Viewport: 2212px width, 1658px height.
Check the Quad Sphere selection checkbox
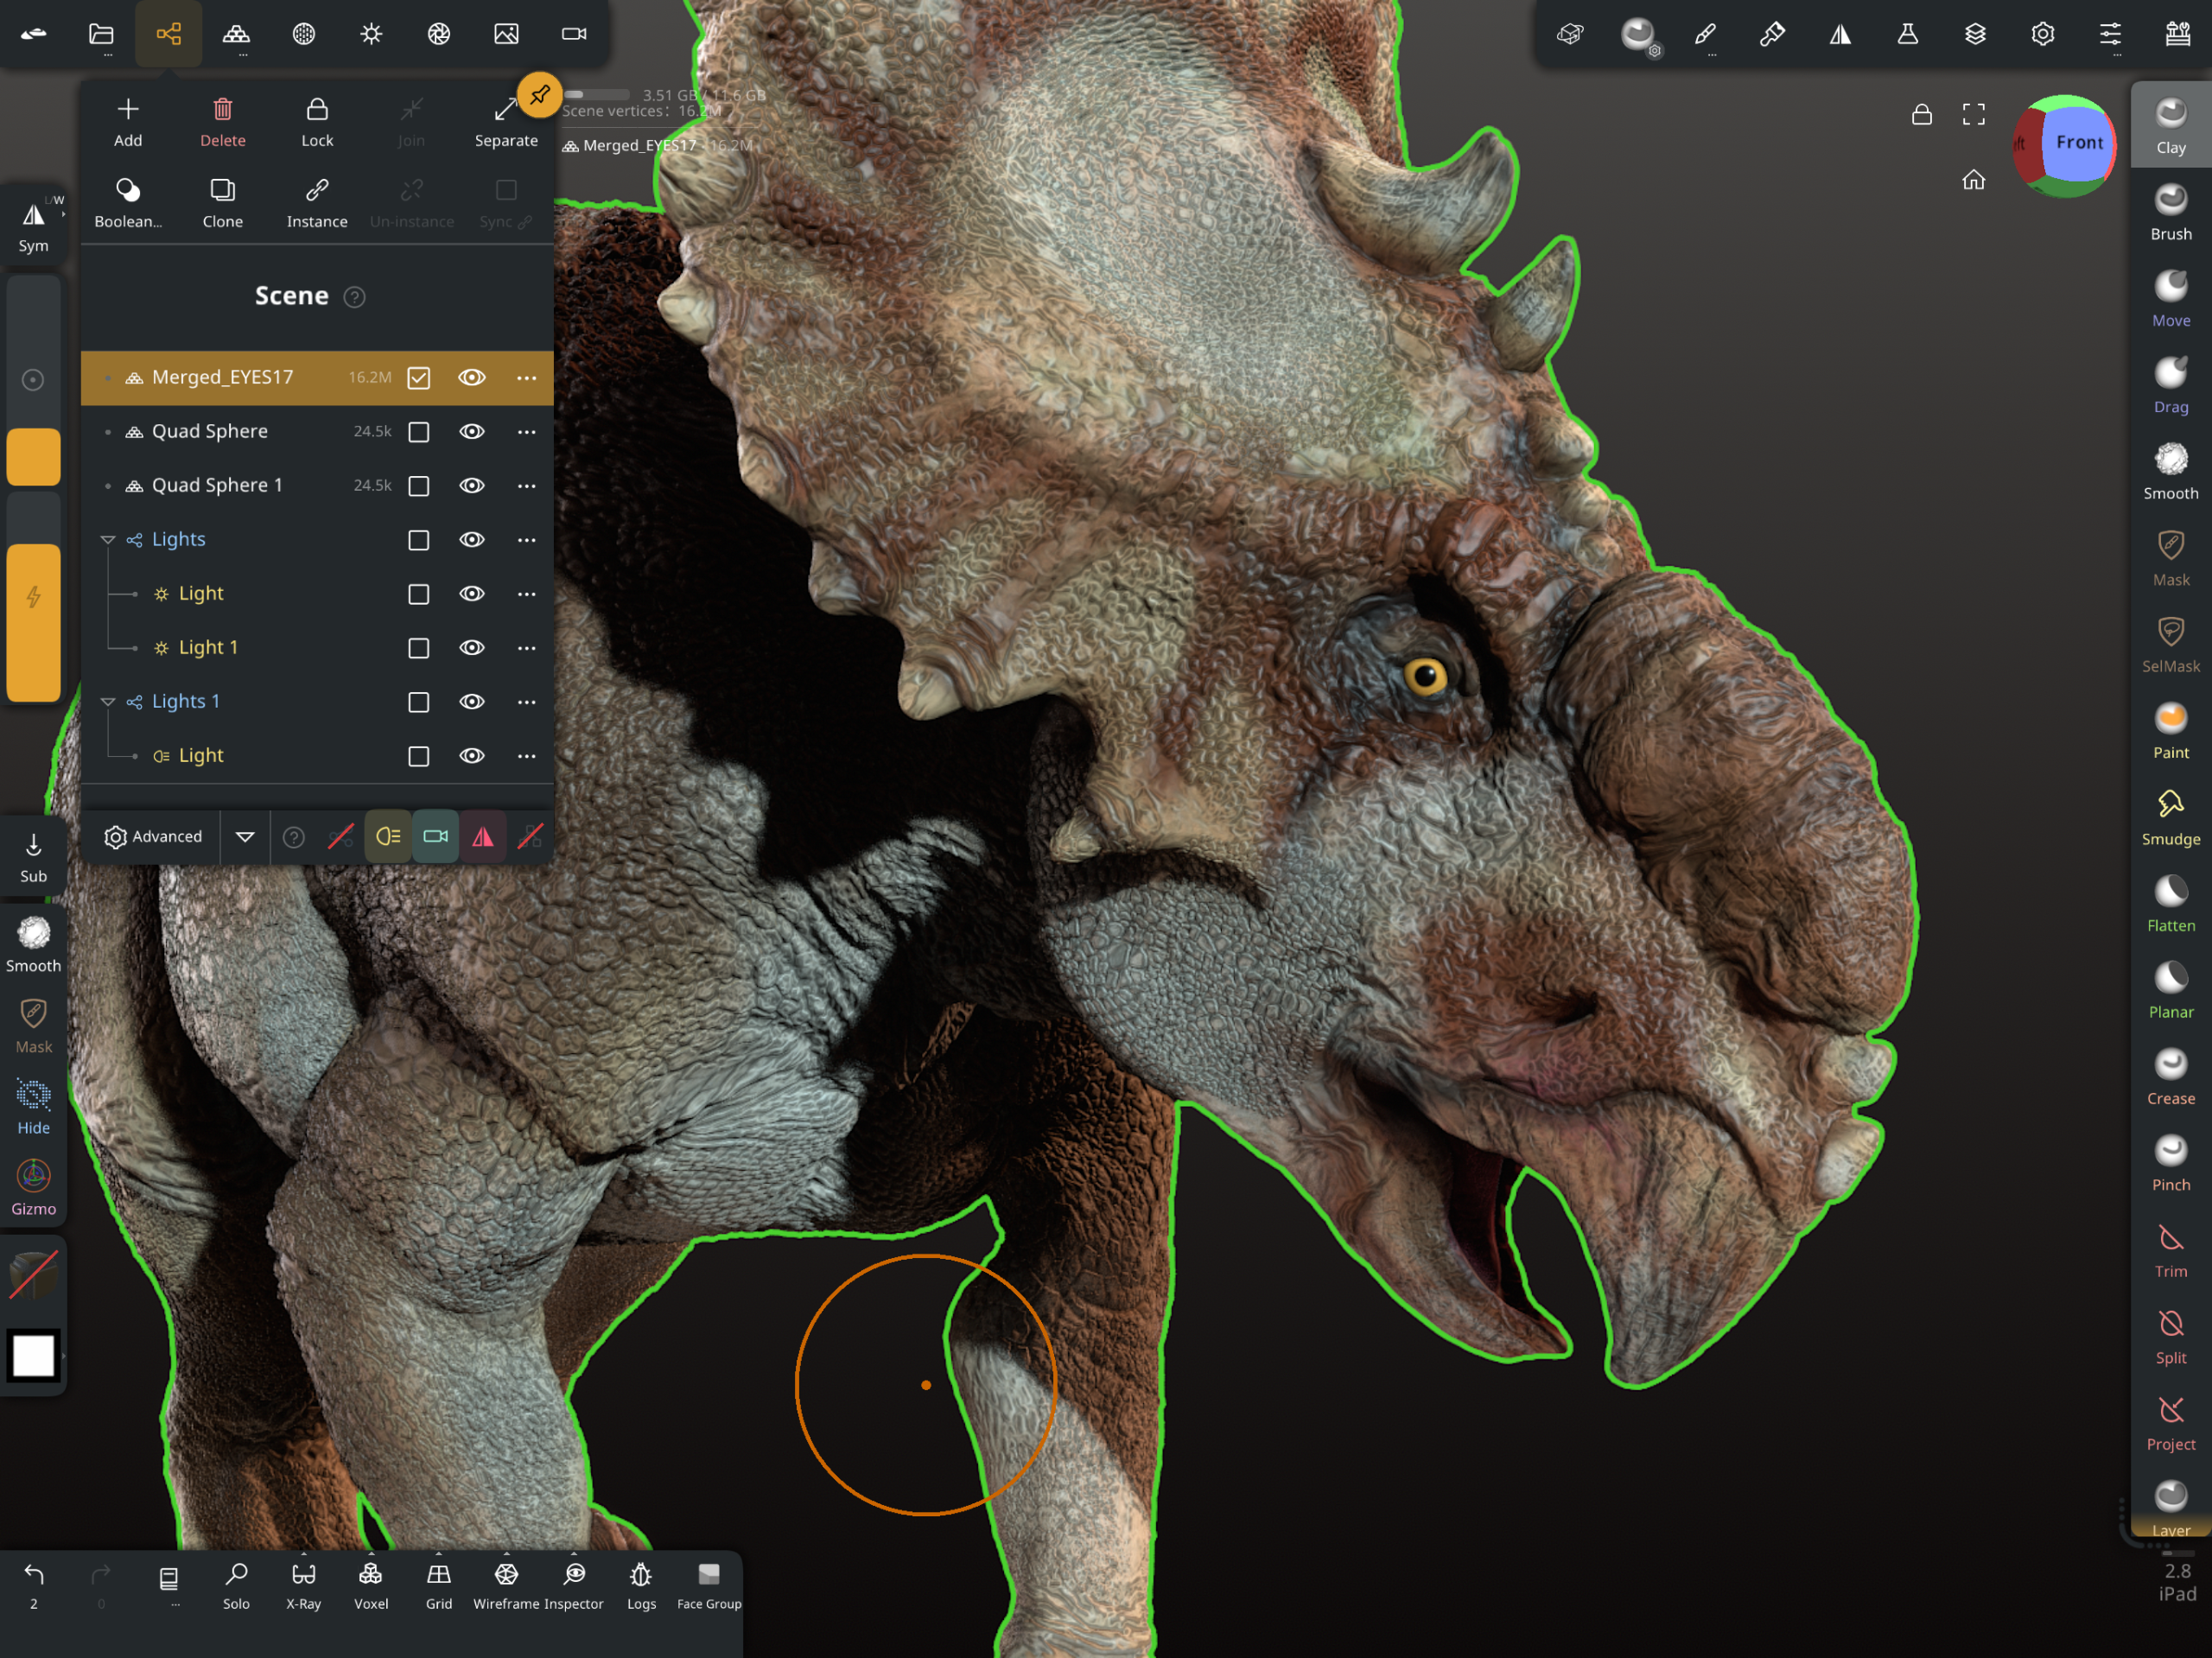tap(419, 432)
